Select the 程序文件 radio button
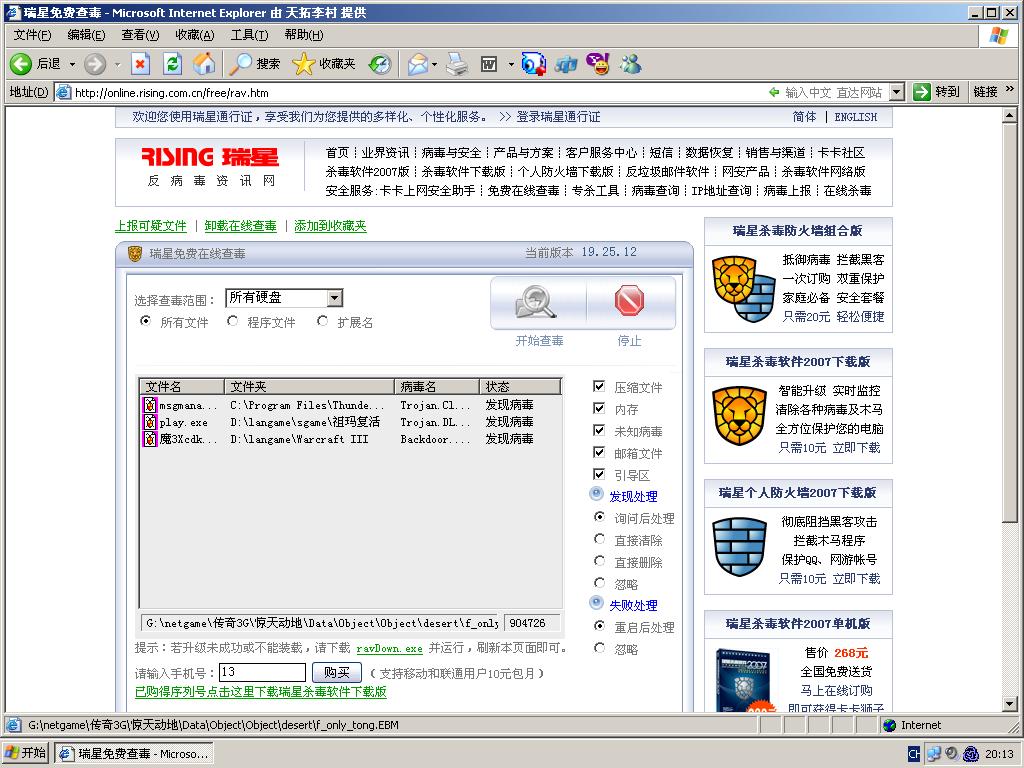The height and width of the screenshot is (768, 1024). (x=232, y=321)
